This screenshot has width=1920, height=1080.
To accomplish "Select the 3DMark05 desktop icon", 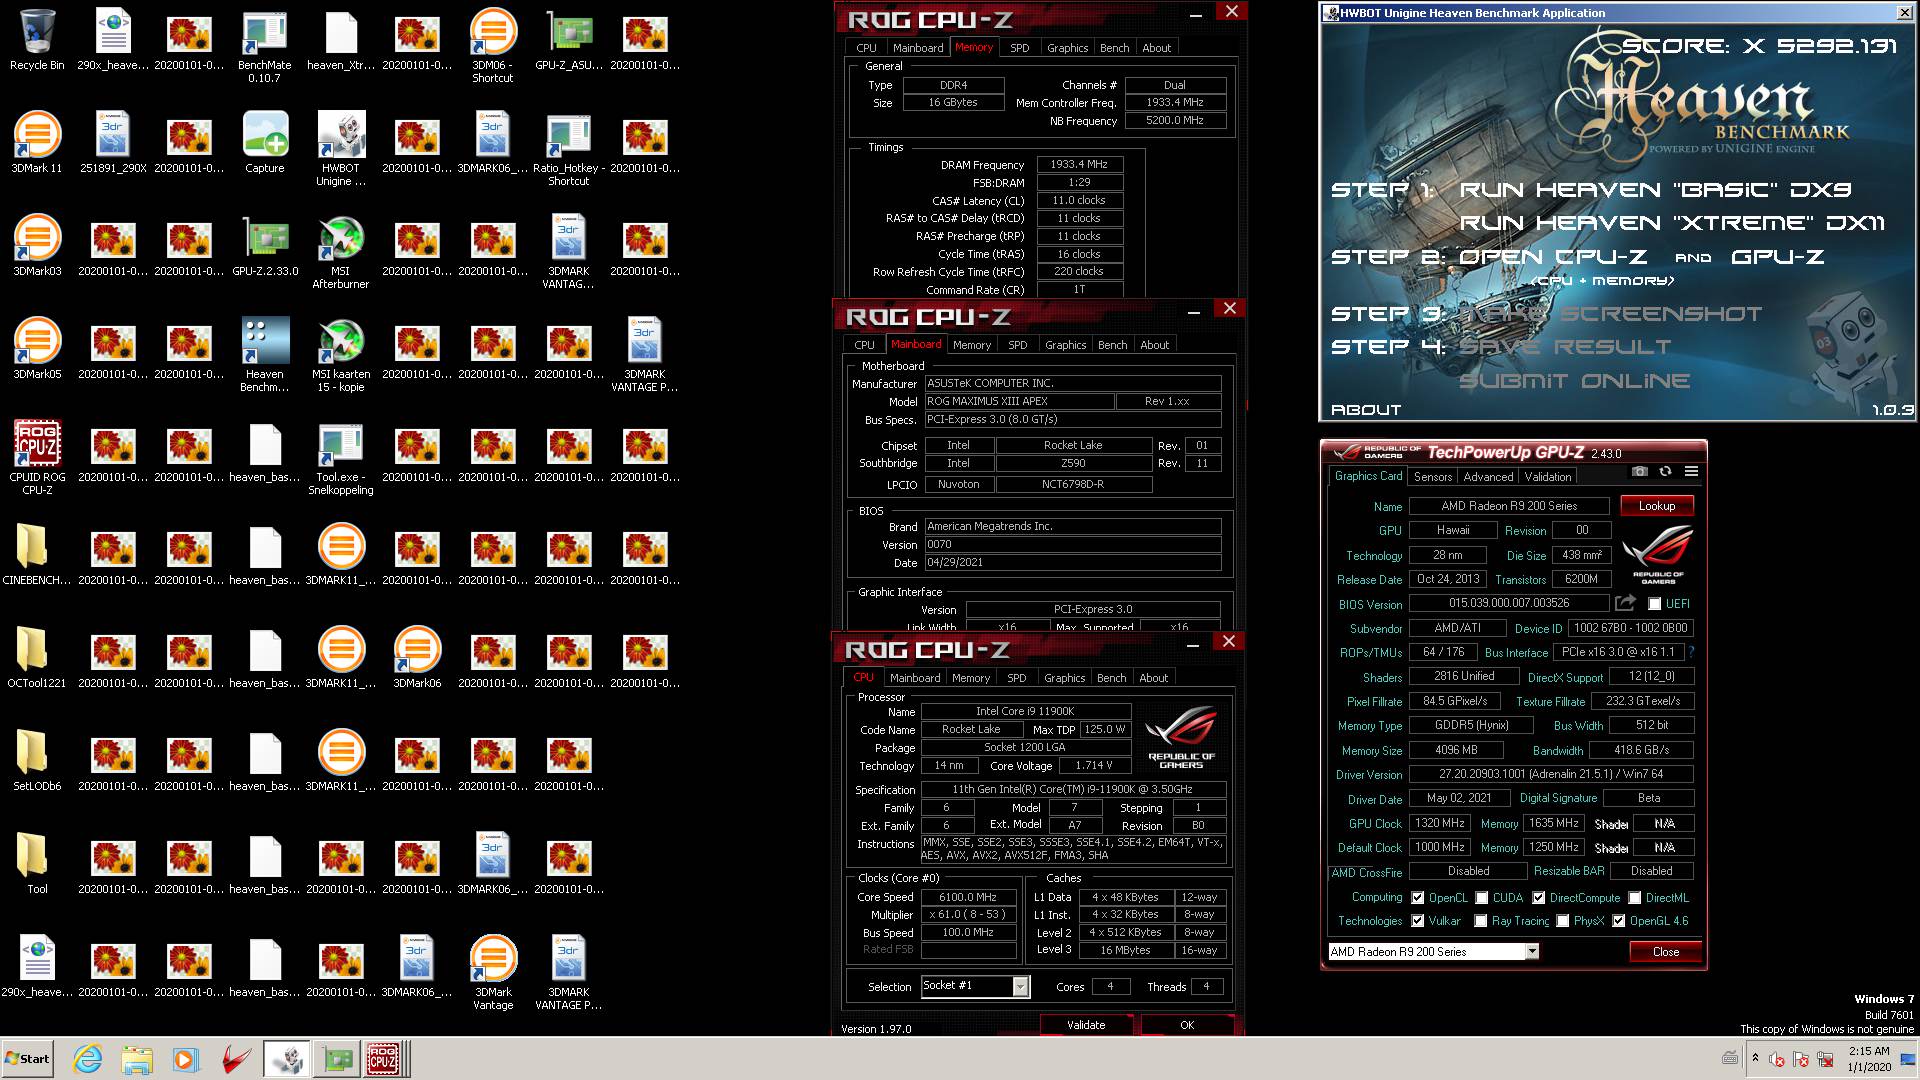I will 37,349.
